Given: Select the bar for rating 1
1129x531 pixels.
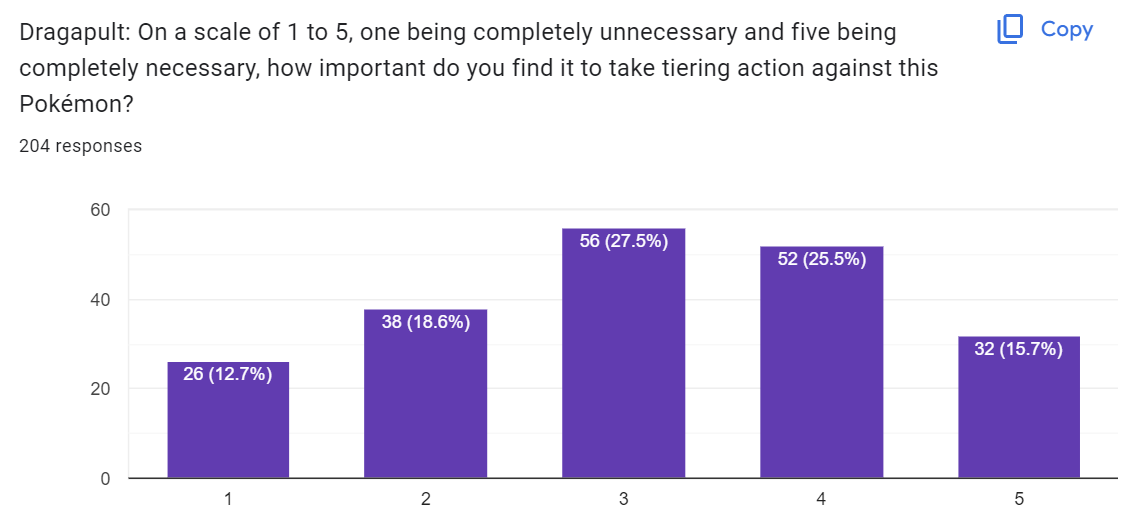Looking at the screenshot, I should pyautogui.click(x=228, y=420).
